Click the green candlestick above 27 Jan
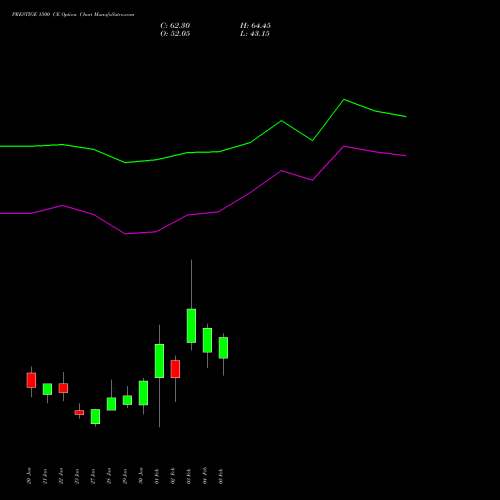500x500 pixels. [95, 416]
